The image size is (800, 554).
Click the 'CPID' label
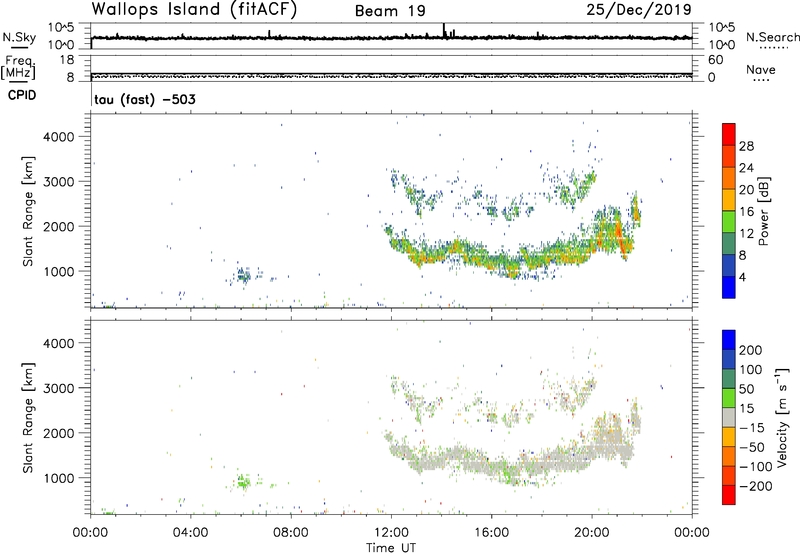(22, 95)
